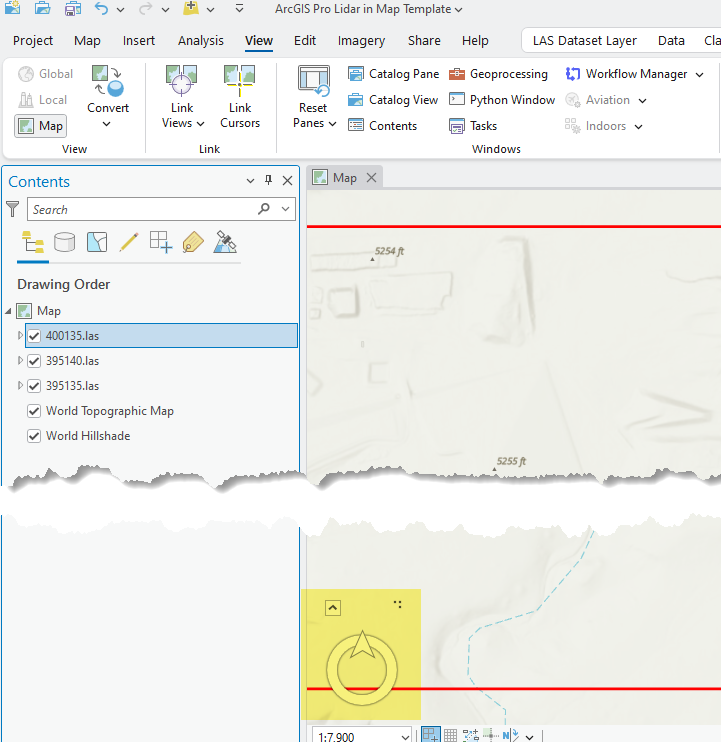Viewport: 721px width, 742px height.
Task: Switch to the Edit ribbon tab
Action: (305, 41)
